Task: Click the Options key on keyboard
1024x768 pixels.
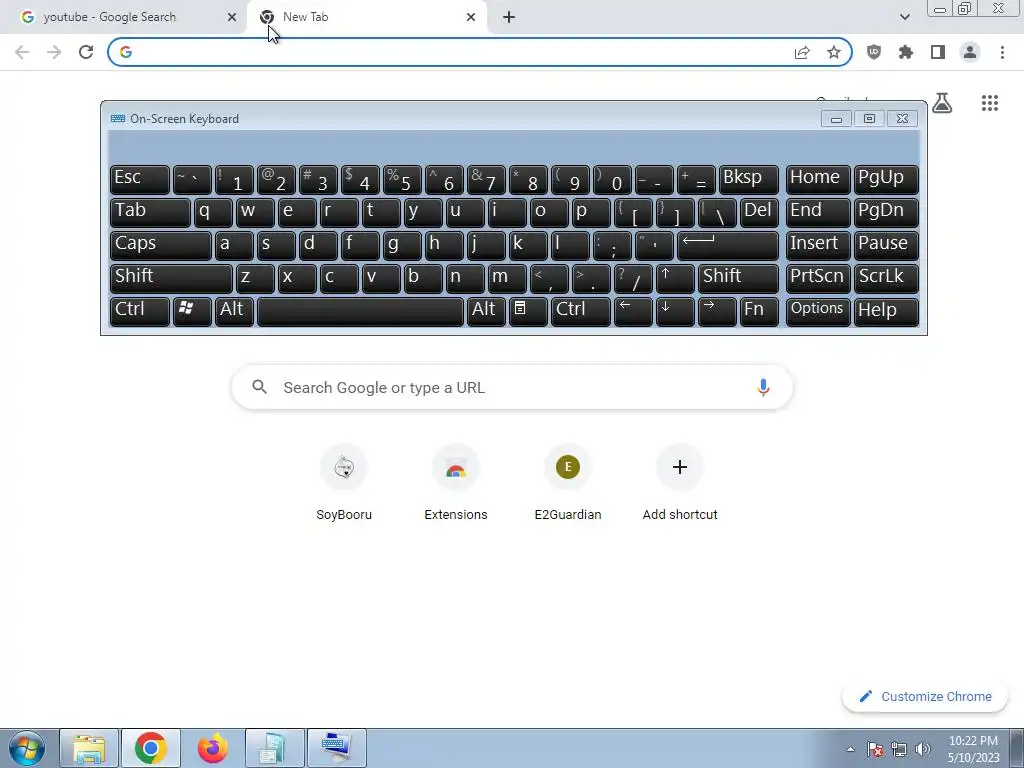Action: [818, 311]
